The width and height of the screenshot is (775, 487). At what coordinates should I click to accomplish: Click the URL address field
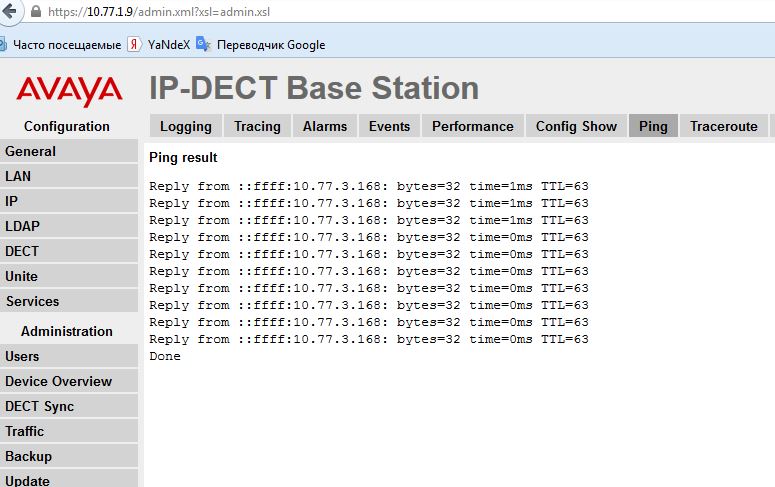pyautogui.click(x=159, y=12)
